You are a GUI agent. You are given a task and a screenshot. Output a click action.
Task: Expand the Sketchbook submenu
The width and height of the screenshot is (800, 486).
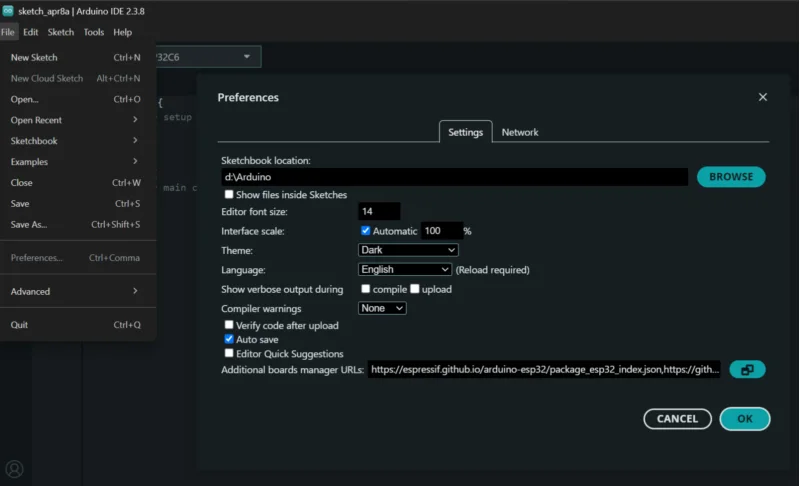coord(77,141)
